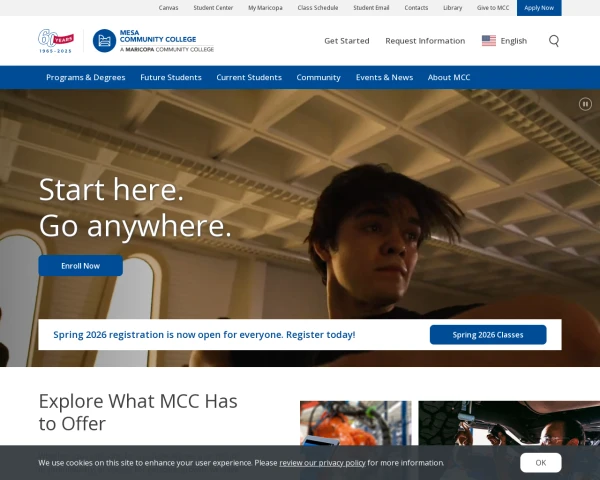Expand the Future Students menu

(171, 77)
